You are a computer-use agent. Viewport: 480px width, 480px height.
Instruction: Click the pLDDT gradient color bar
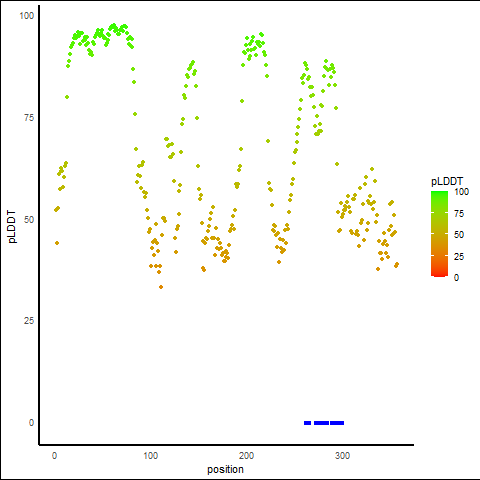pos(439,234)
